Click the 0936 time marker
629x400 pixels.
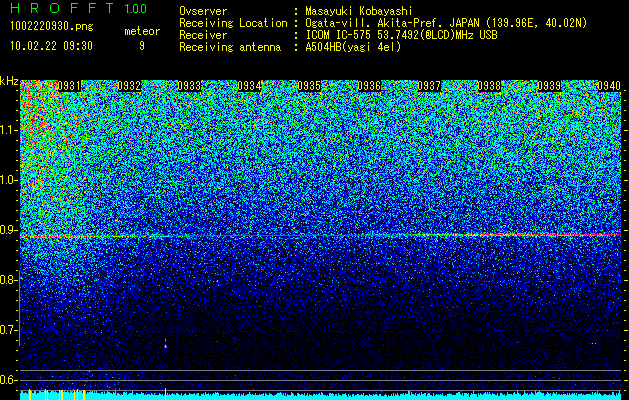click(369, 86)
